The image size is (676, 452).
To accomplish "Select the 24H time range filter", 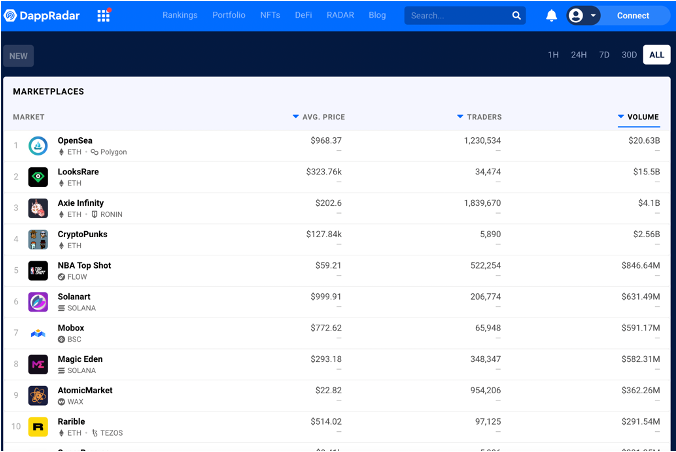I will (578, 55).
